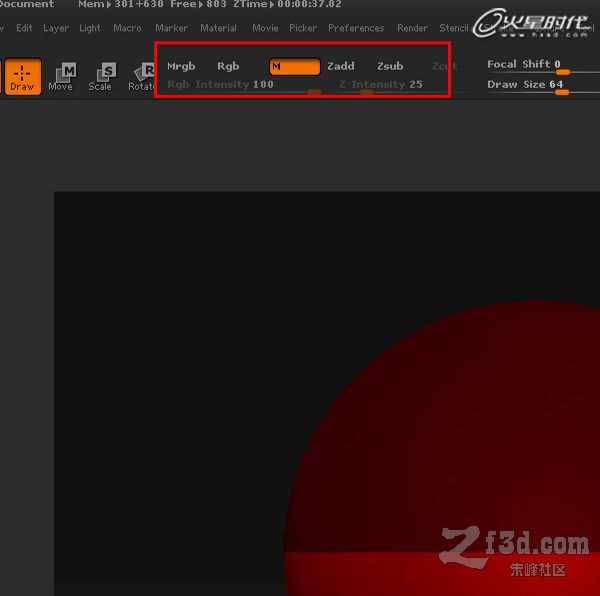Select the Move tool
Image resolution: width=600 pixels, height=596 pixels.
point(61,77)
